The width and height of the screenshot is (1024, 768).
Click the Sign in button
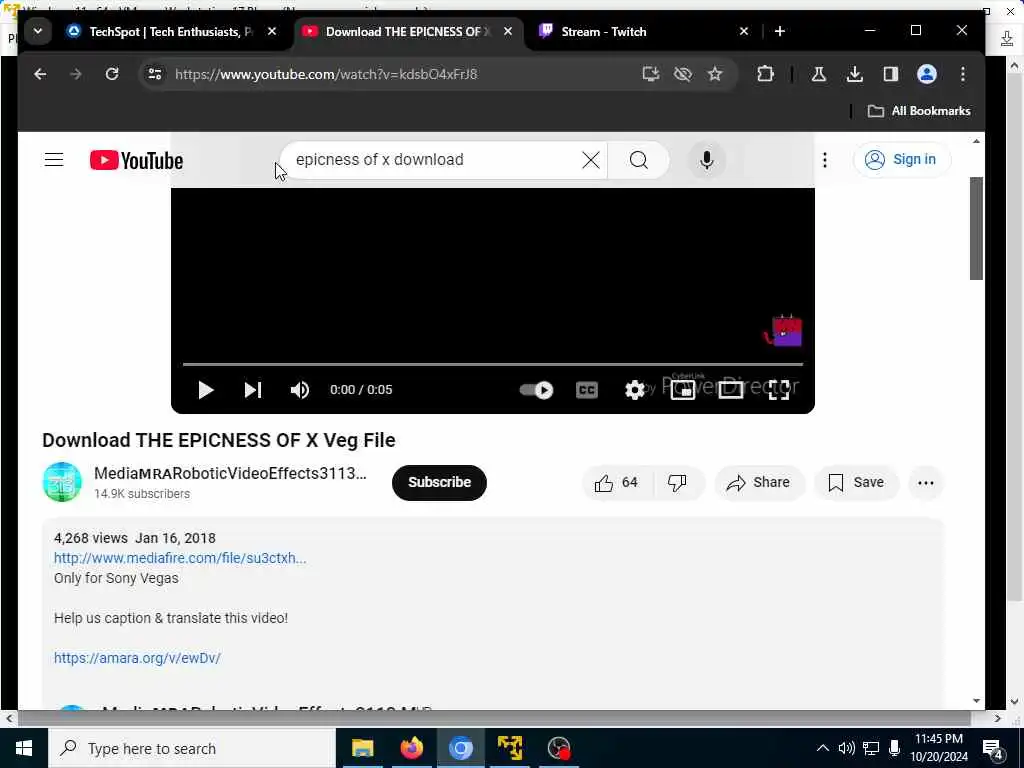tap(902, 159)
